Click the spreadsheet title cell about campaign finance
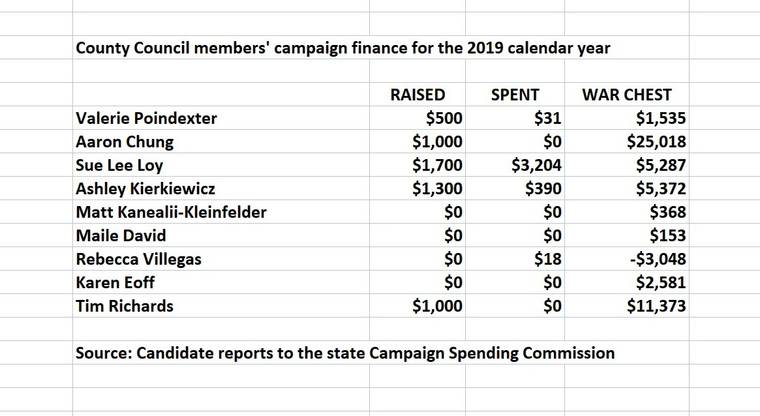 (x=358, y=47)
